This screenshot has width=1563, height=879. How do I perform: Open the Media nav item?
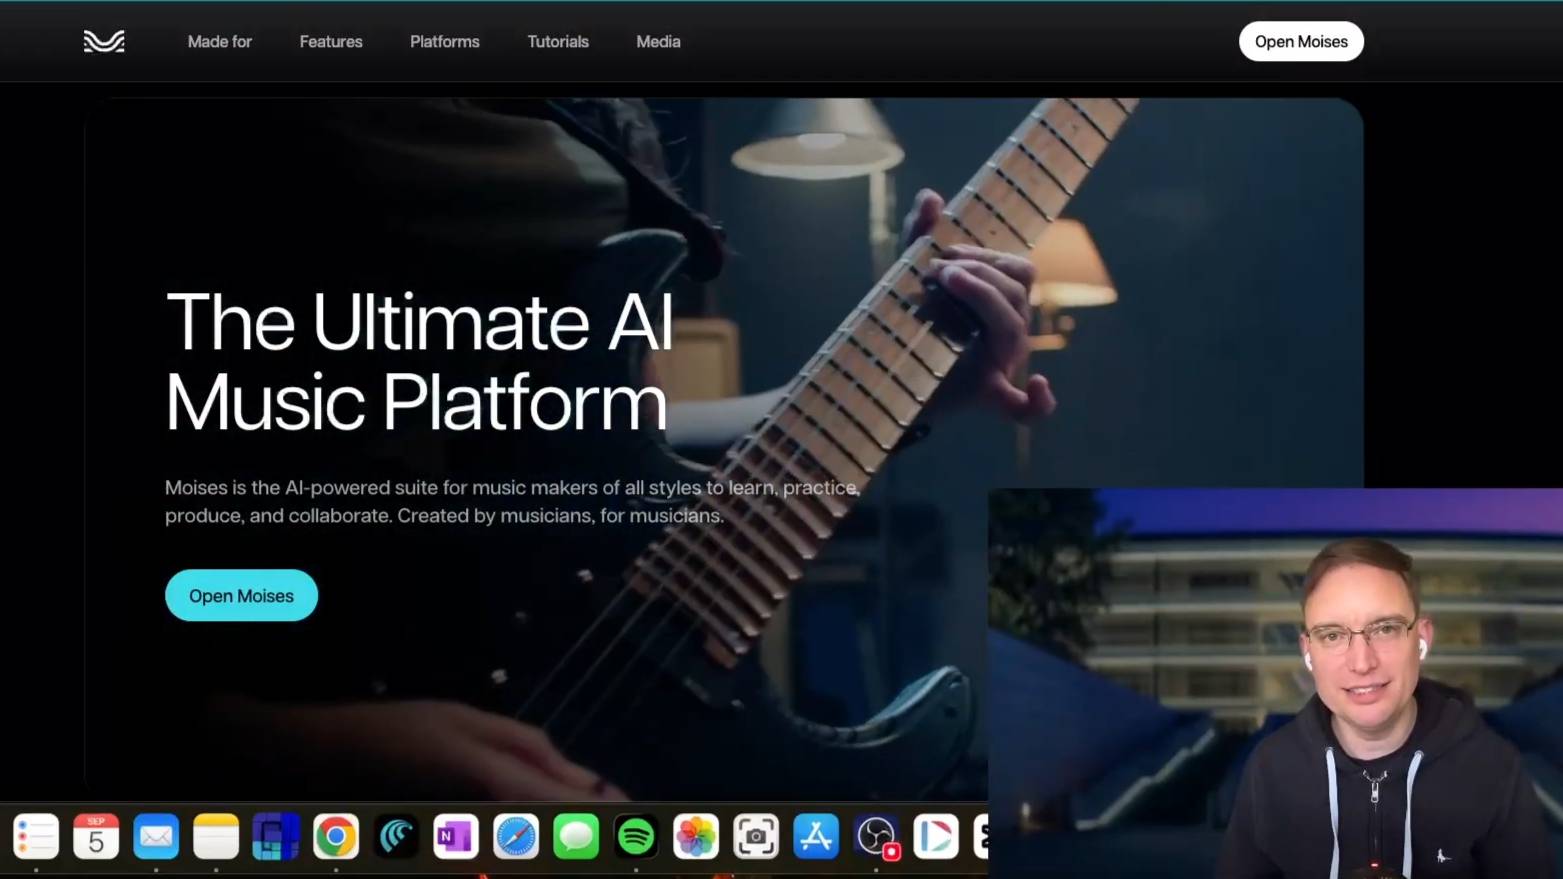pyautogui.click(x=658, y=42)
